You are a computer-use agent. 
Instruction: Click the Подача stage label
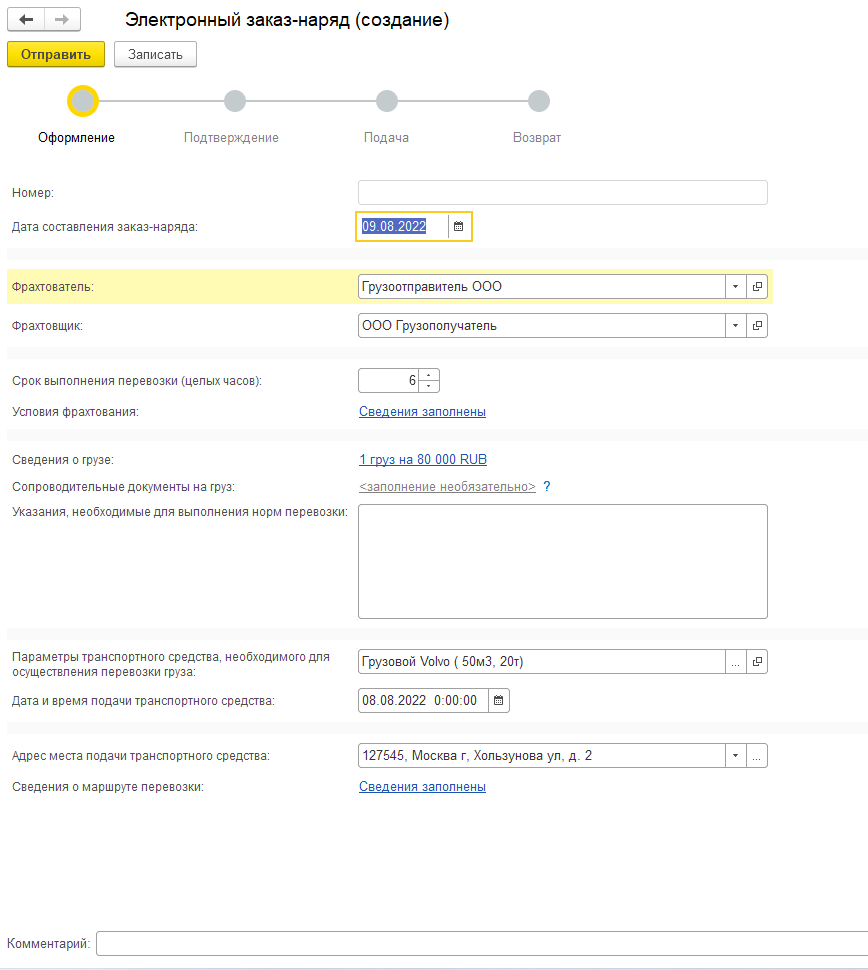pos(386,137)
